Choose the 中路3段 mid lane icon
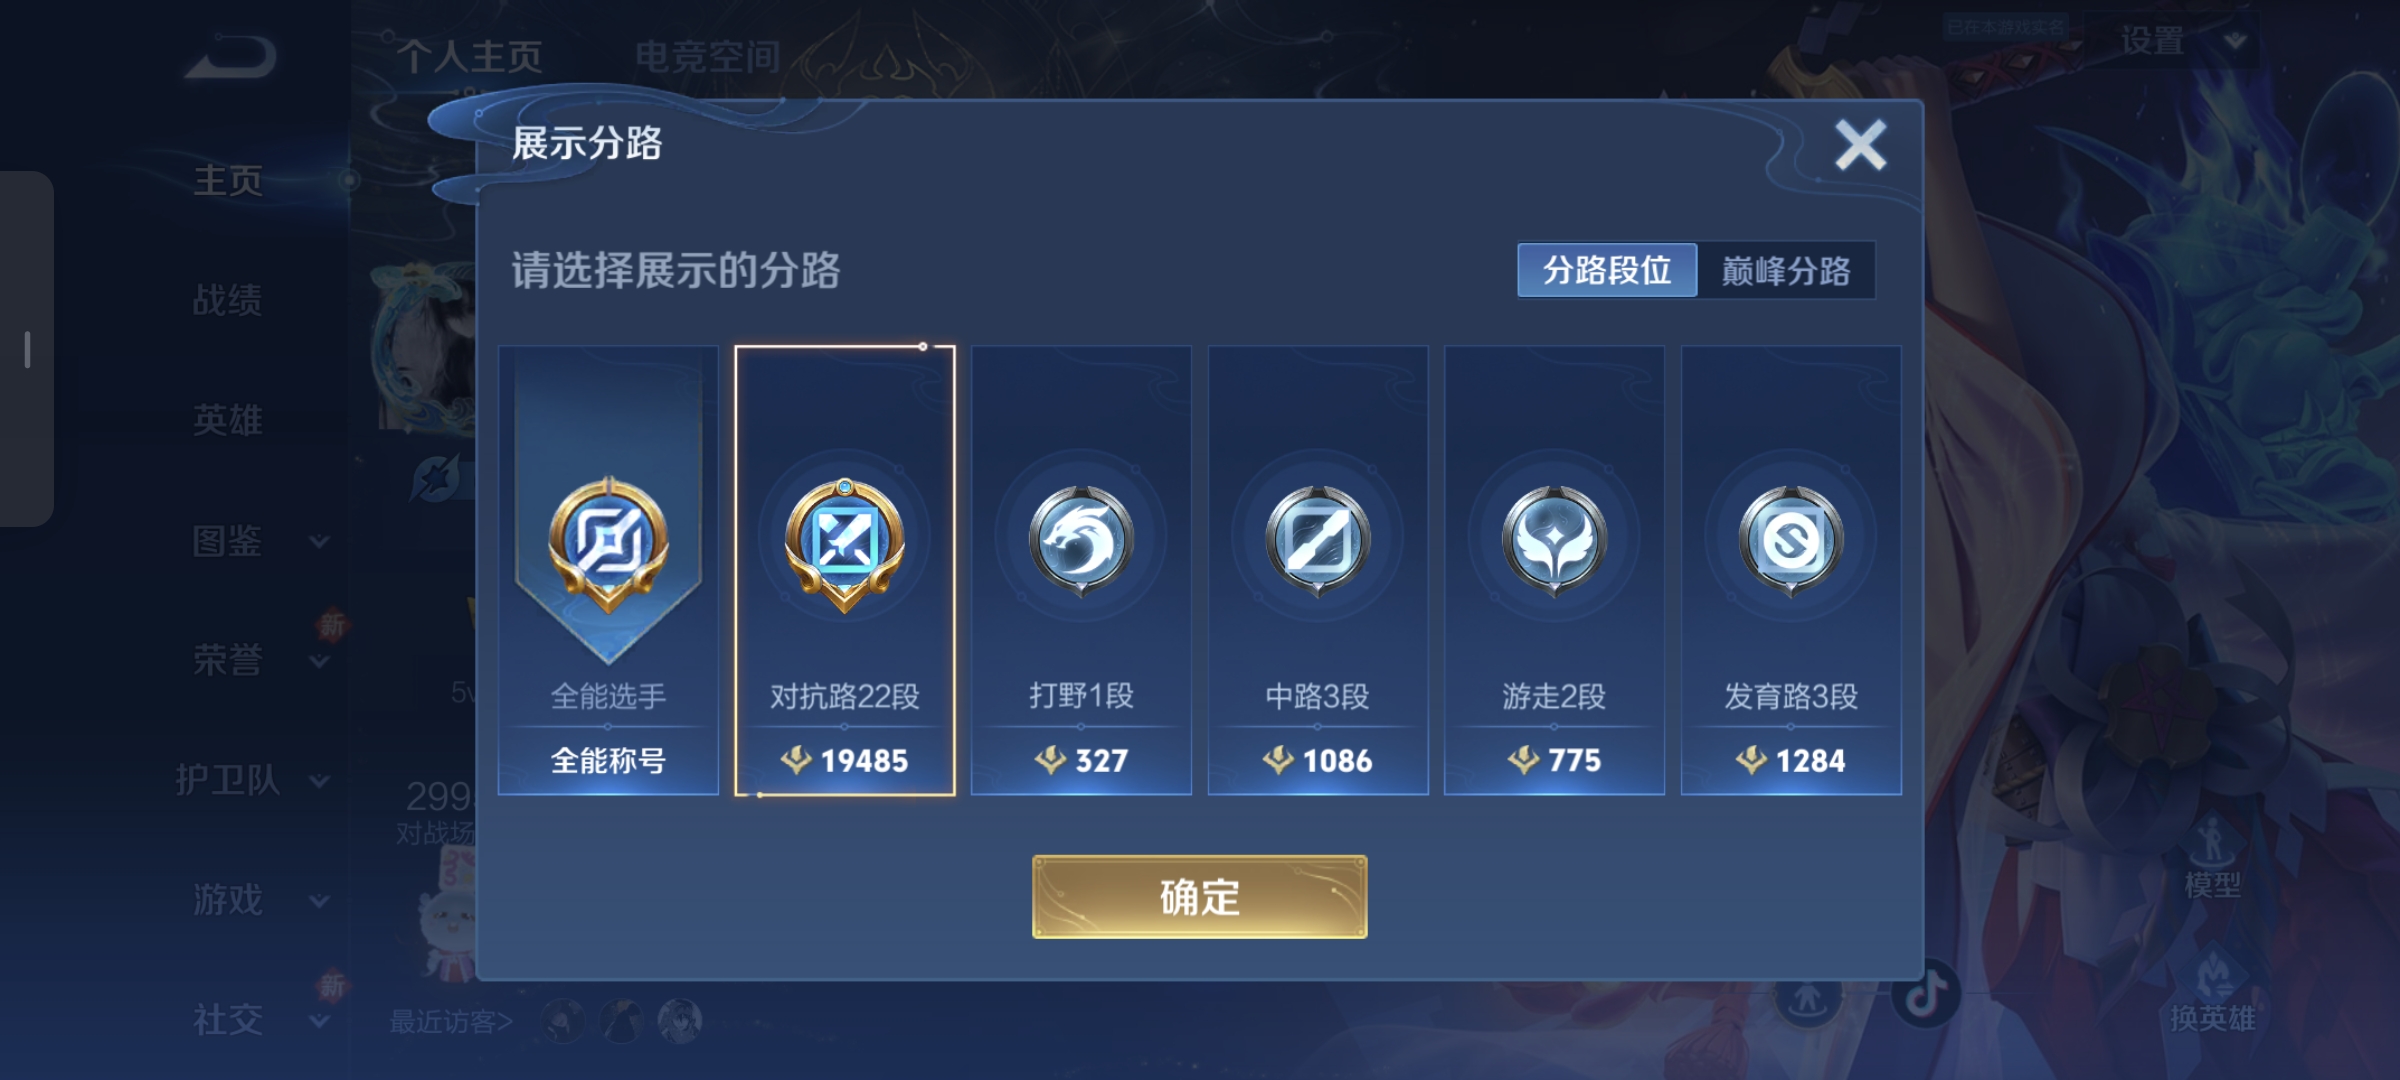Viewport: 2400px width, 1080px height. point(1317,541)
